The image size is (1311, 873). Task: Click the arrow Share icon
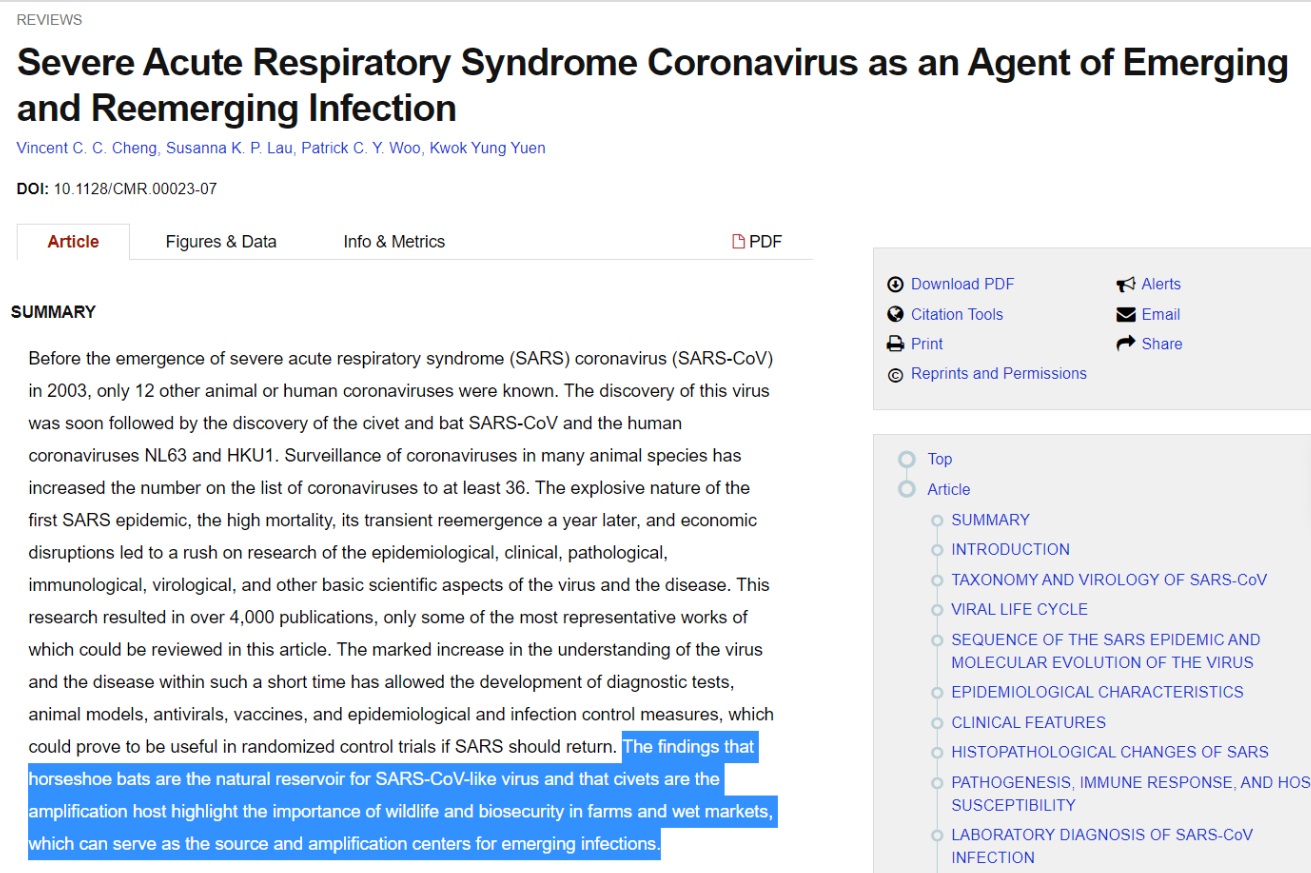[1126, 344]
